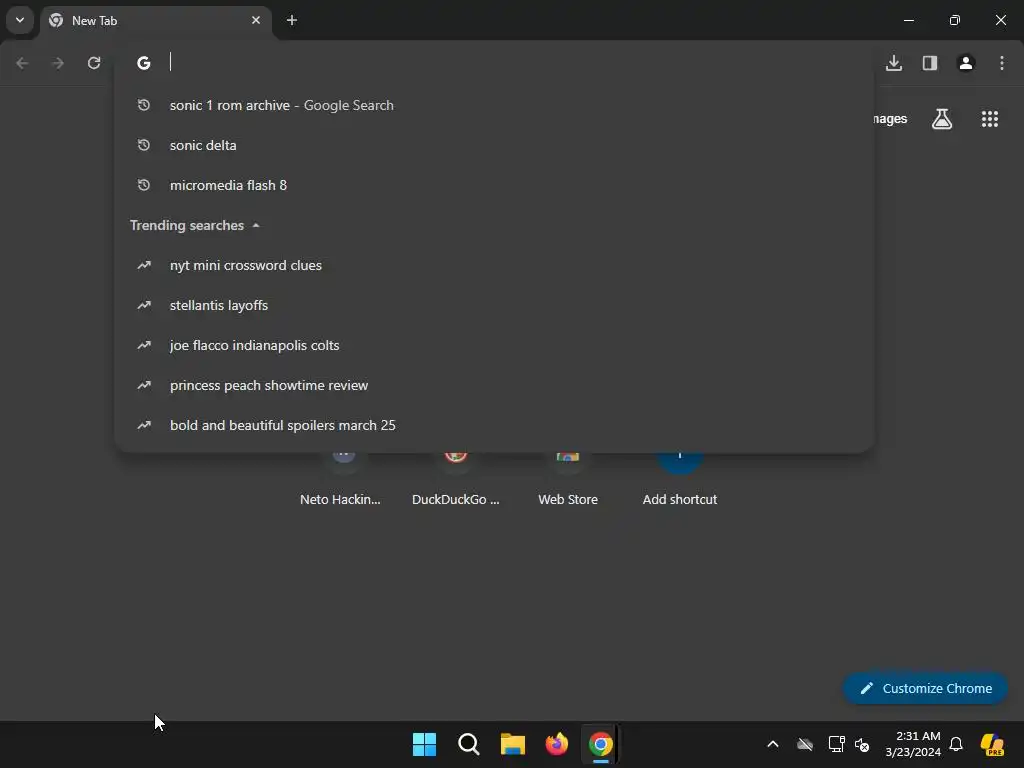This screenshot has width=1024, height=768.
Task: Open the profile avatar menu
Action: [966, 63]
